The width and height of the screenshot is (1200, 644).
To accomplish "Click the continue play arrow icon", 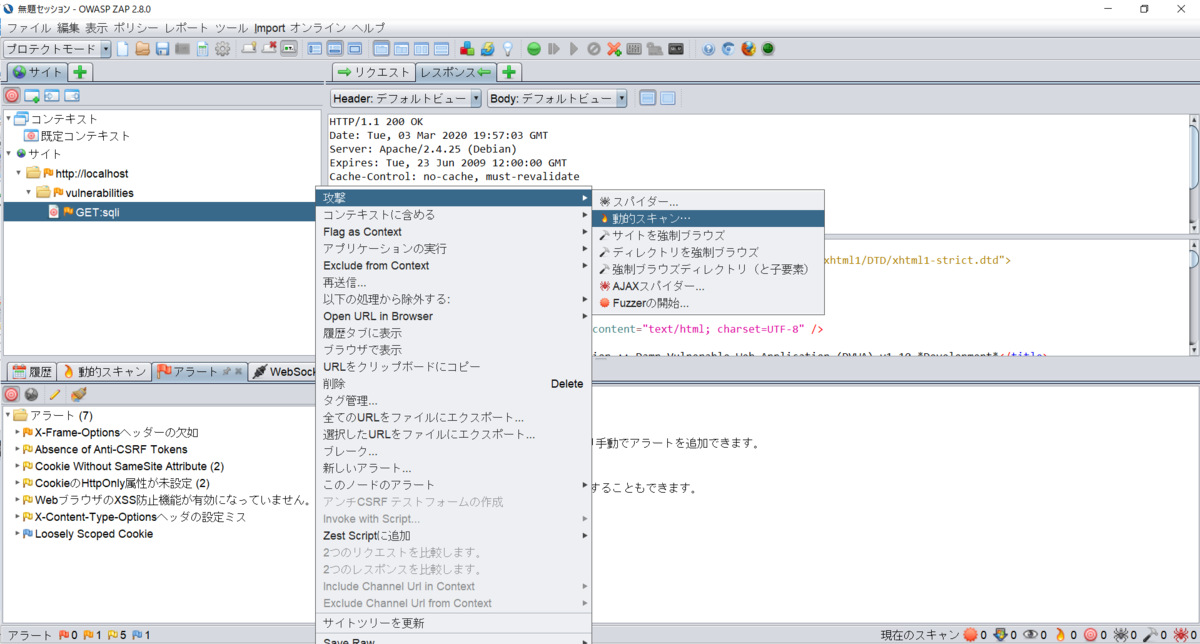I will 574,48.
